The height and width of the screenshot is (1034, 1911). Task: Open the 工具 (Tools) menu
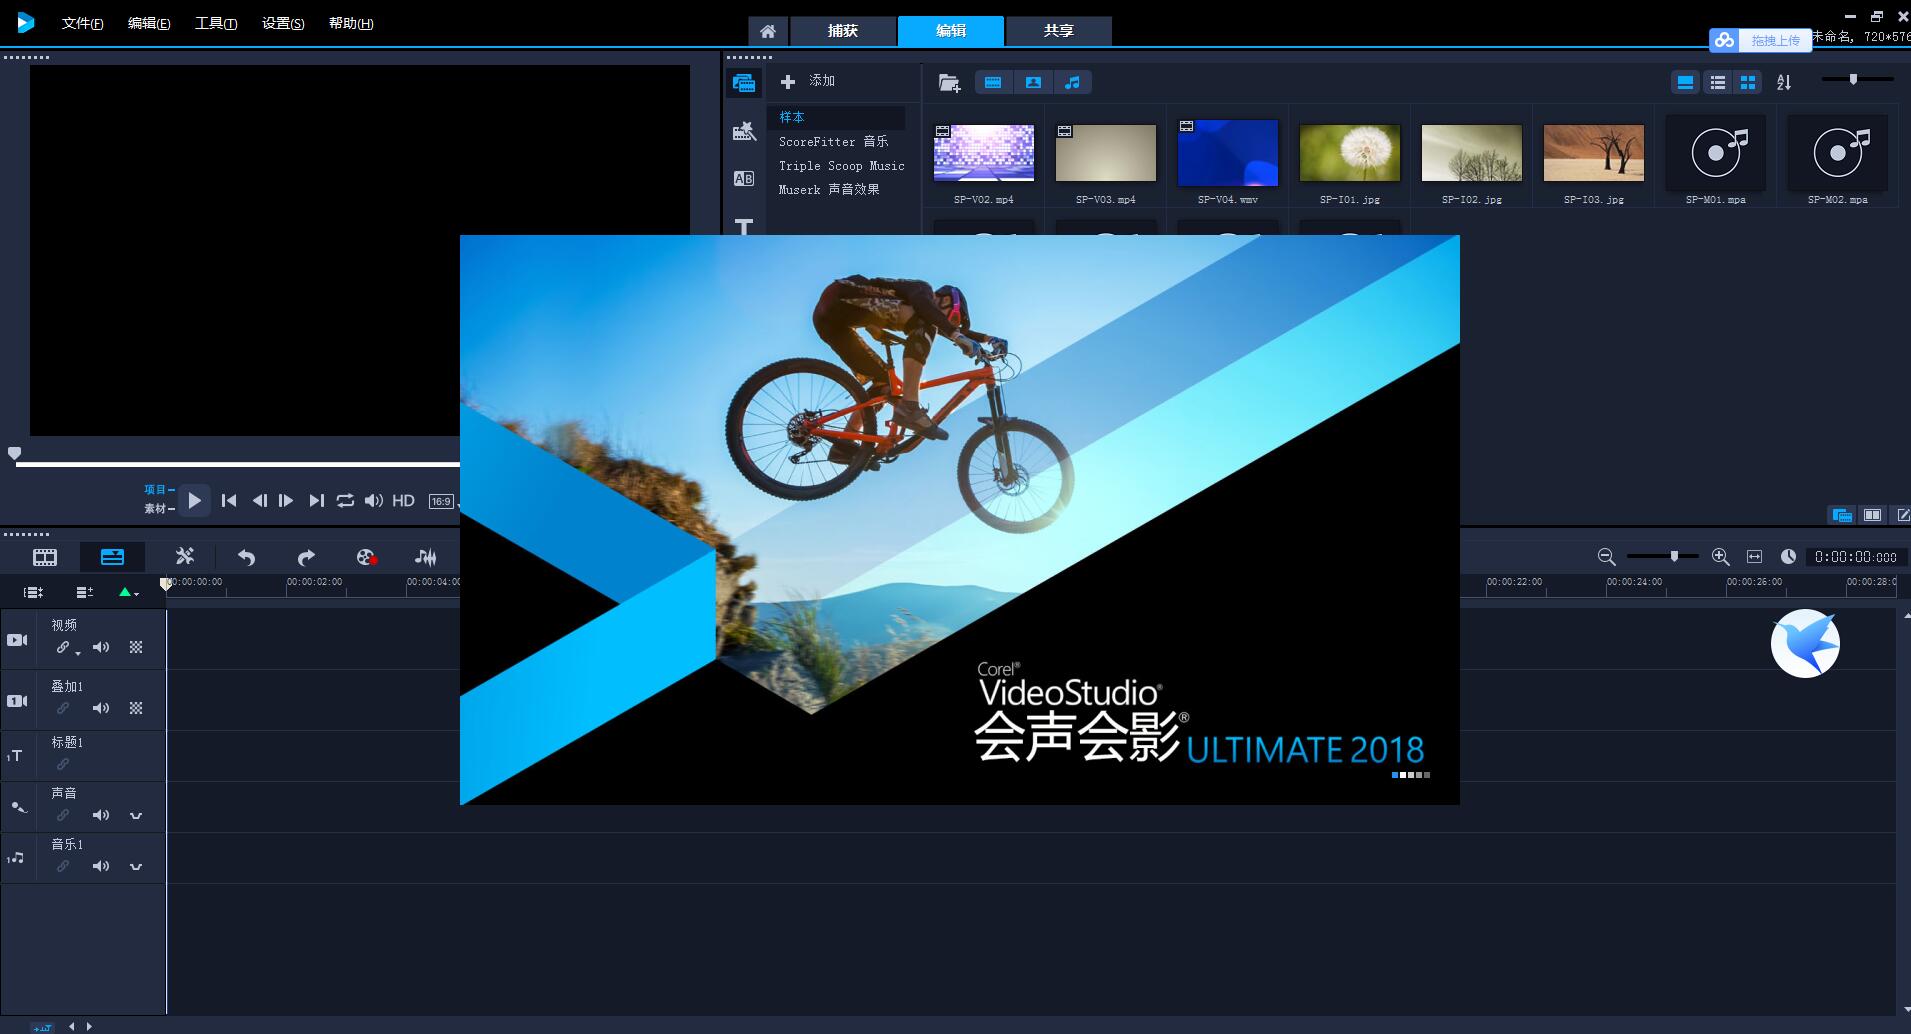pos(216,23)
